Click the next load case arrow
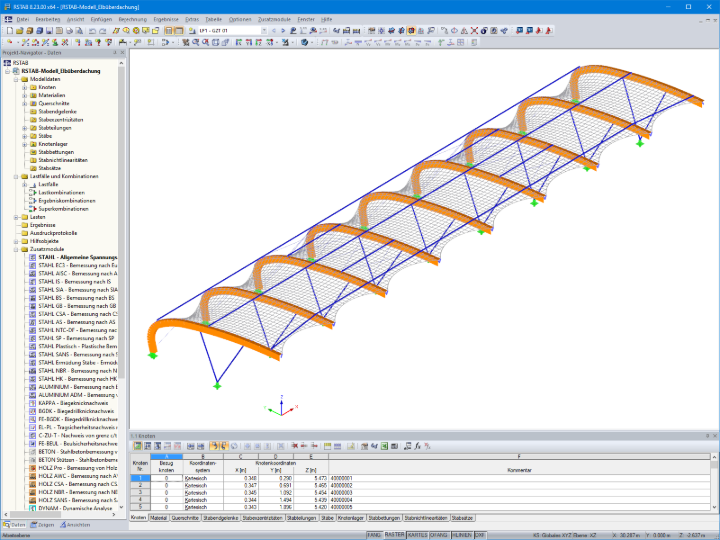Screen dimensions: 720x540 (283, 31)
